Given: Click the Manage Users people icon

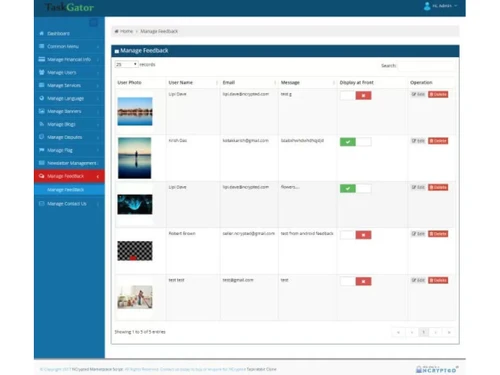Looking at the screenshot, I should (42, 72).
